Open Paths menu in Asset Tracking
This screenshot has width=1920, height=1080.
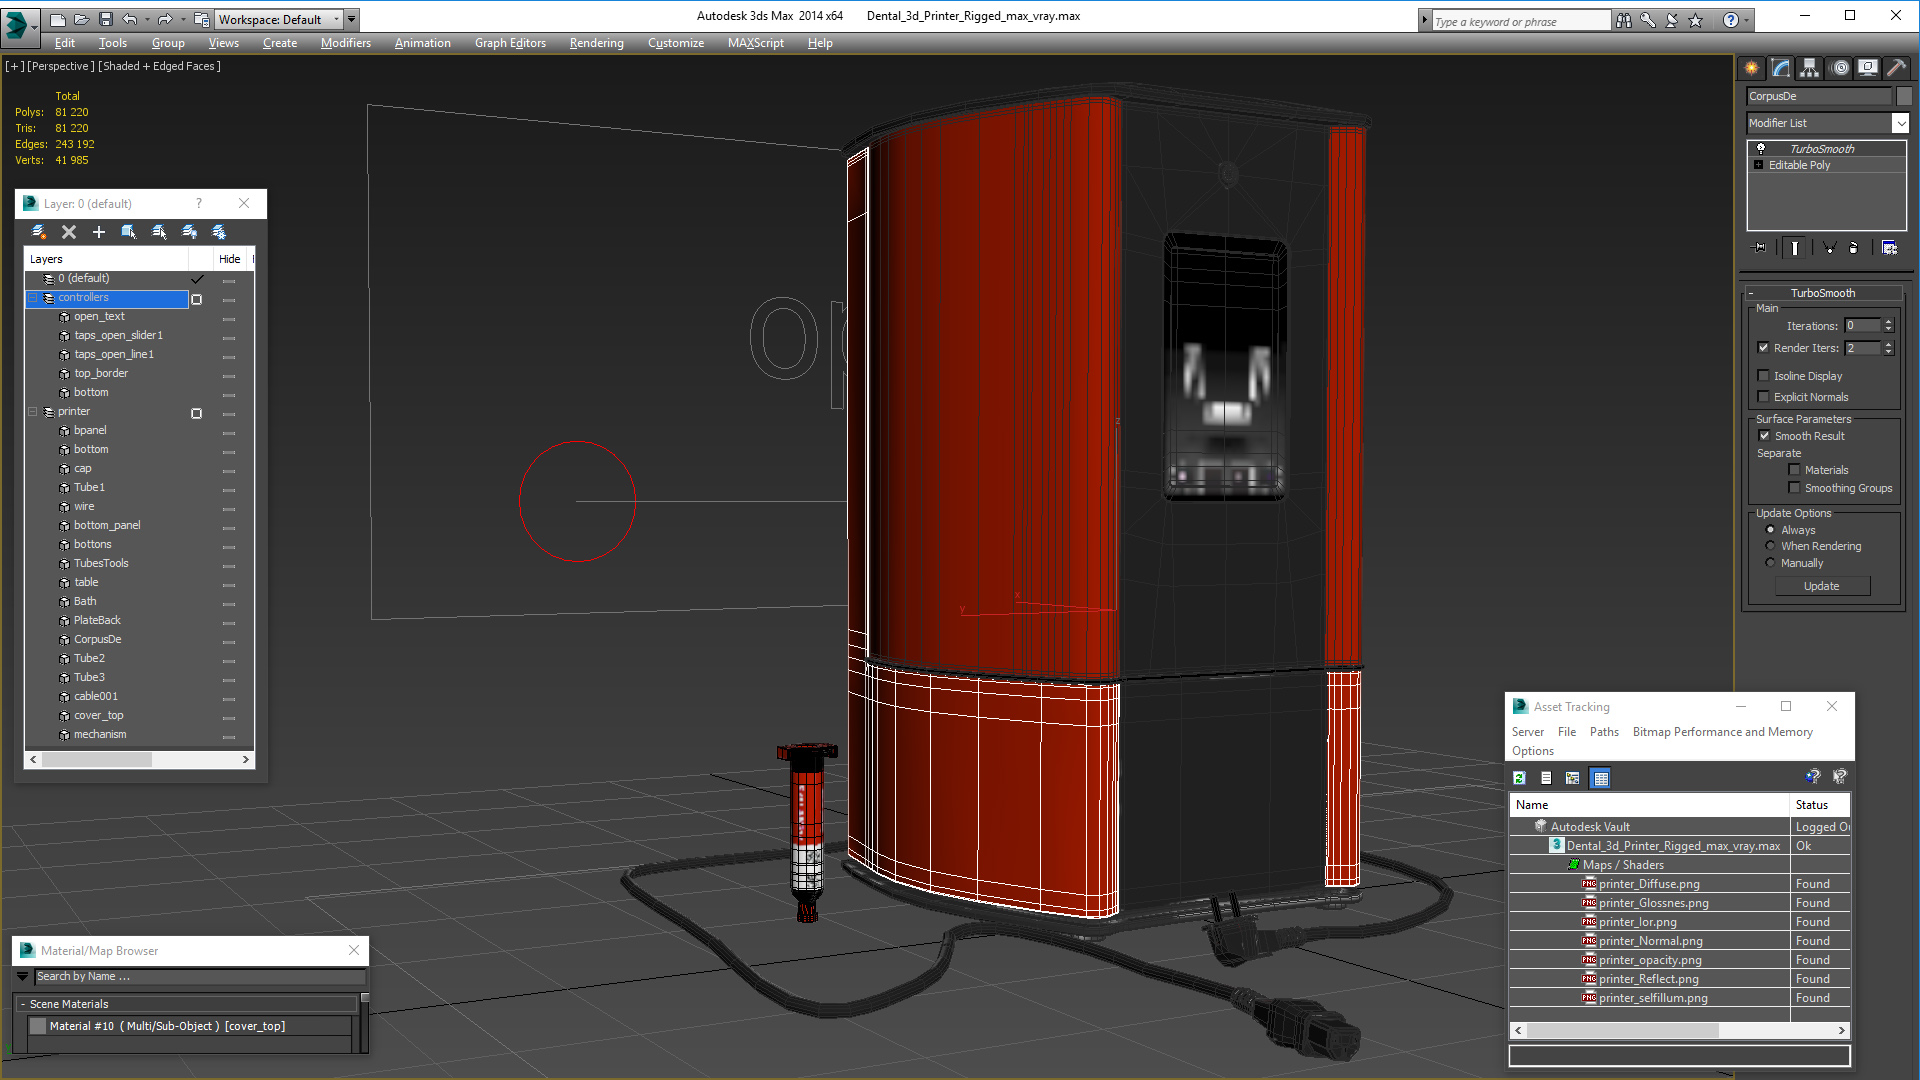(1604, 732)
